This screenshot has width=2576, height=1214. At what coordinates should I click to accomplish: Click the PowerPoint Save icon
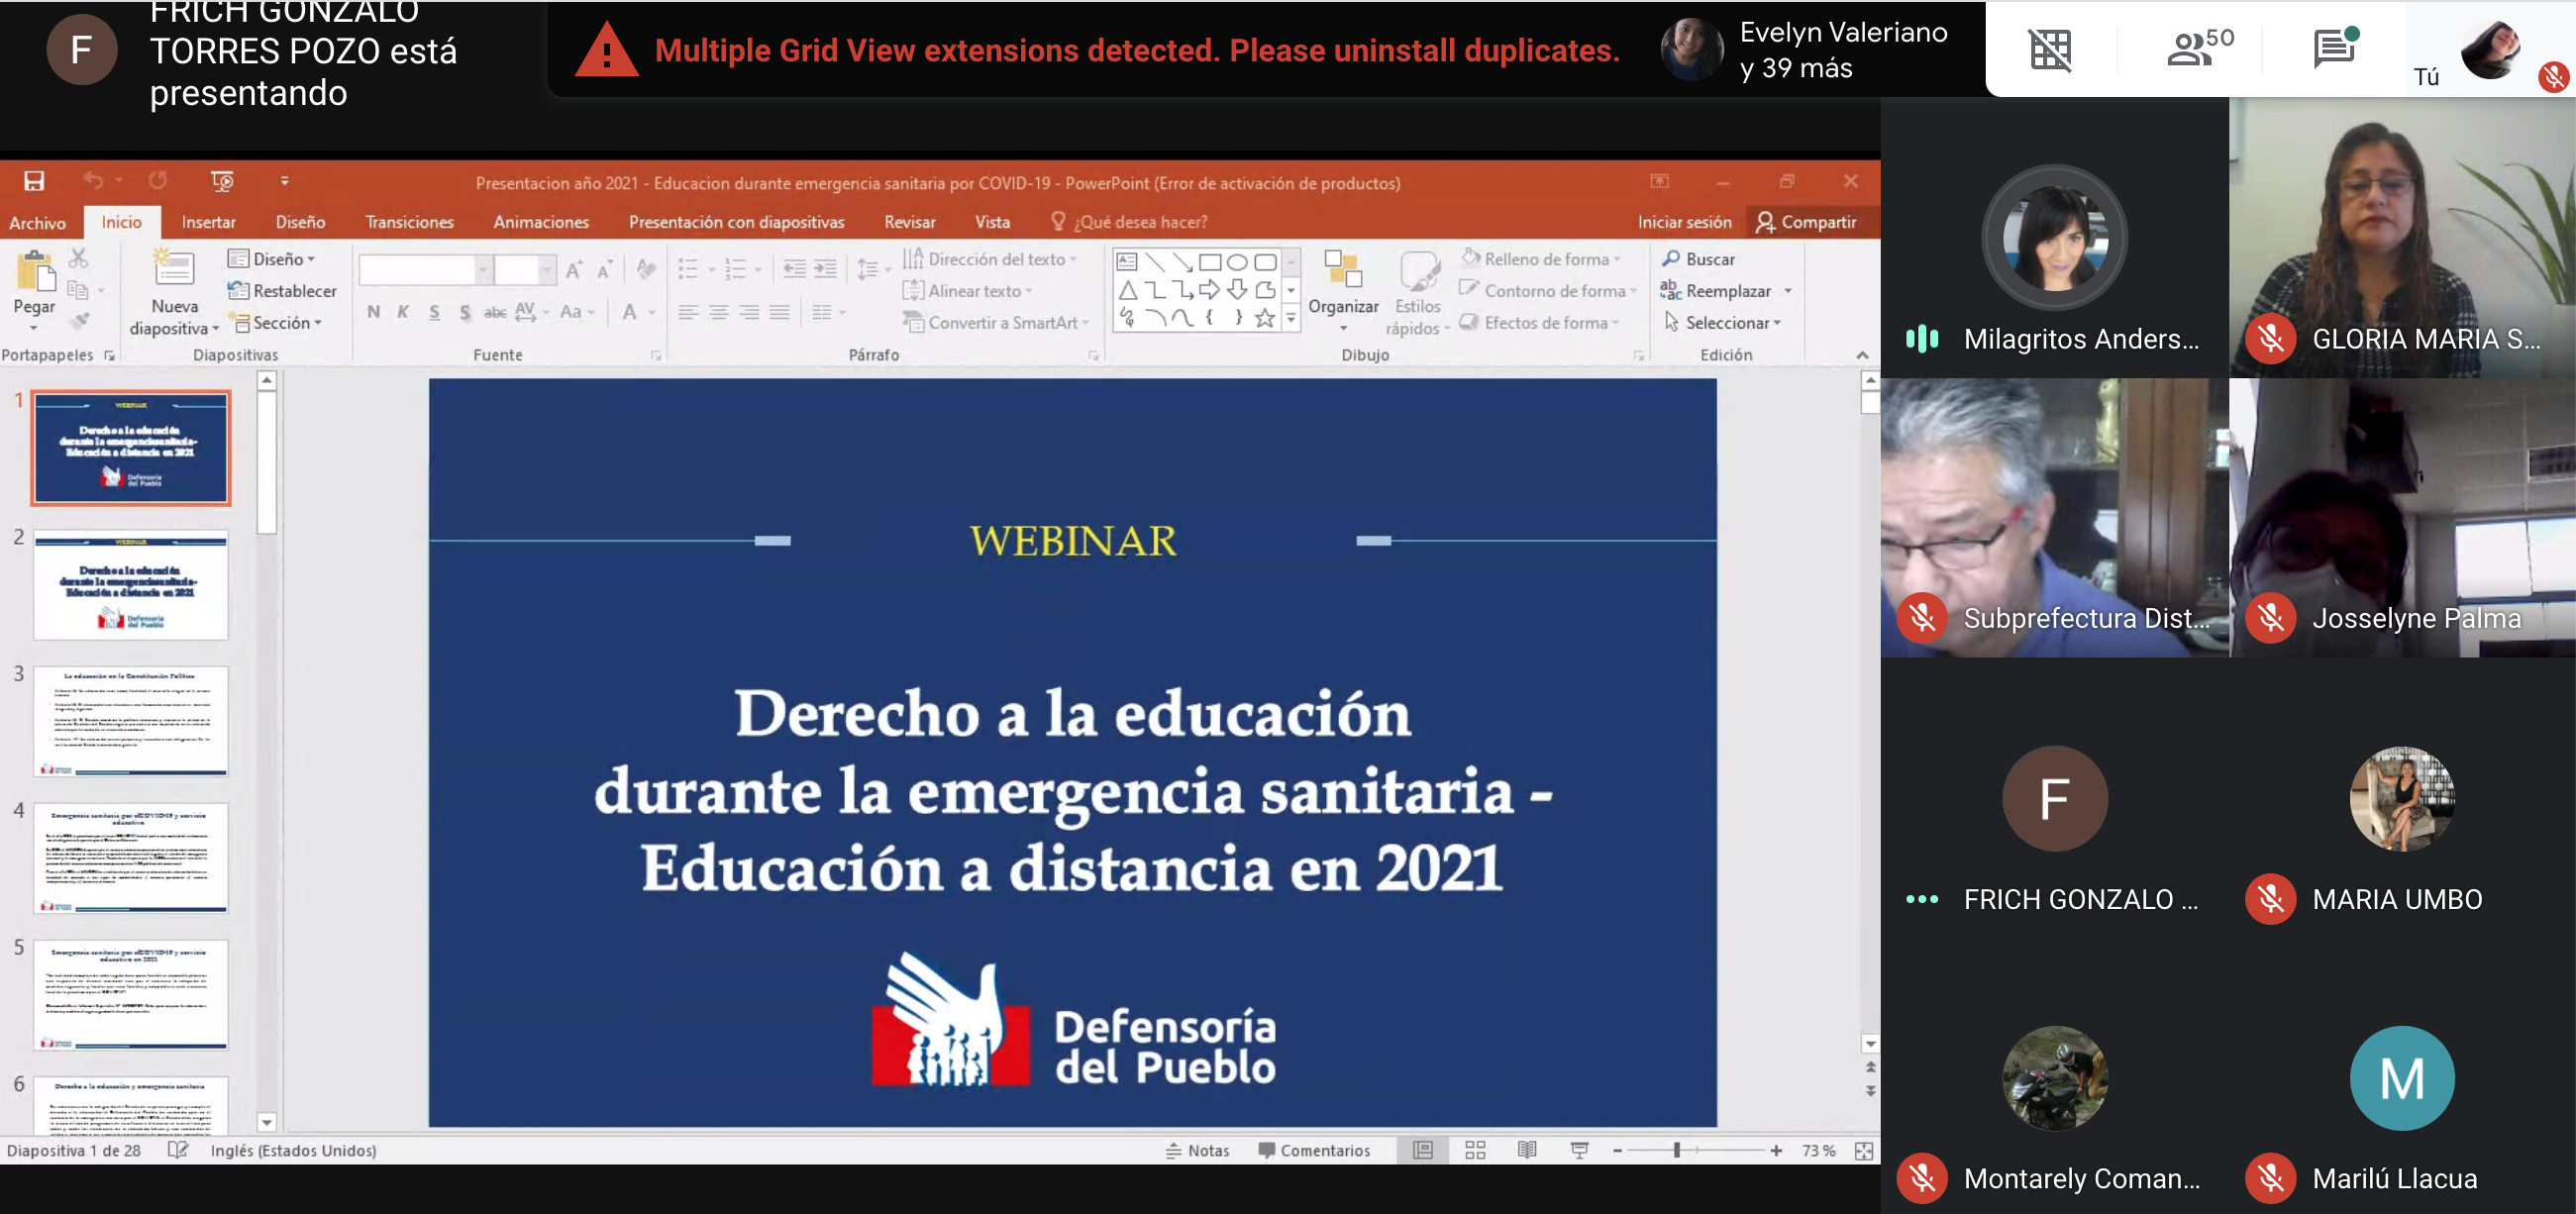[x=34, y=181]
